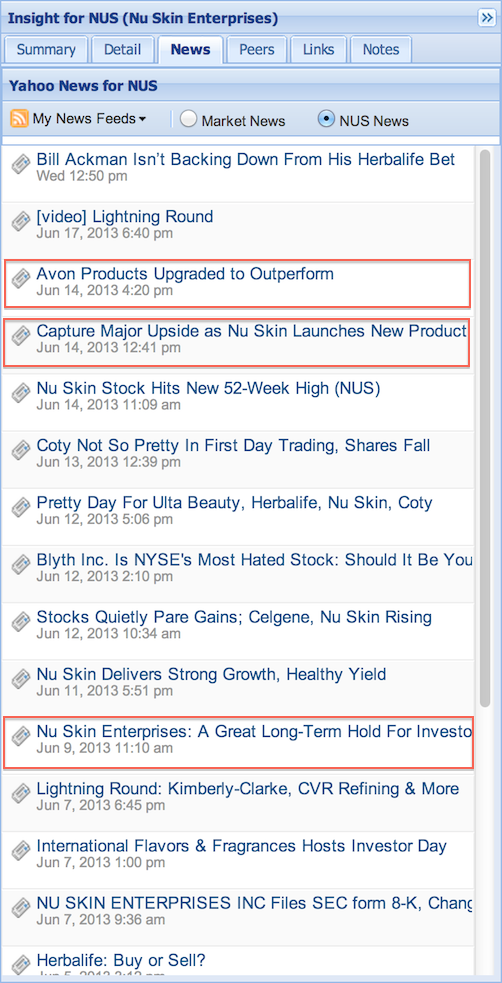The image size is (502, 983).
Task: Open NU SKIN ENTERPRISES SEC form 8-K
Action: pos(254,903)
